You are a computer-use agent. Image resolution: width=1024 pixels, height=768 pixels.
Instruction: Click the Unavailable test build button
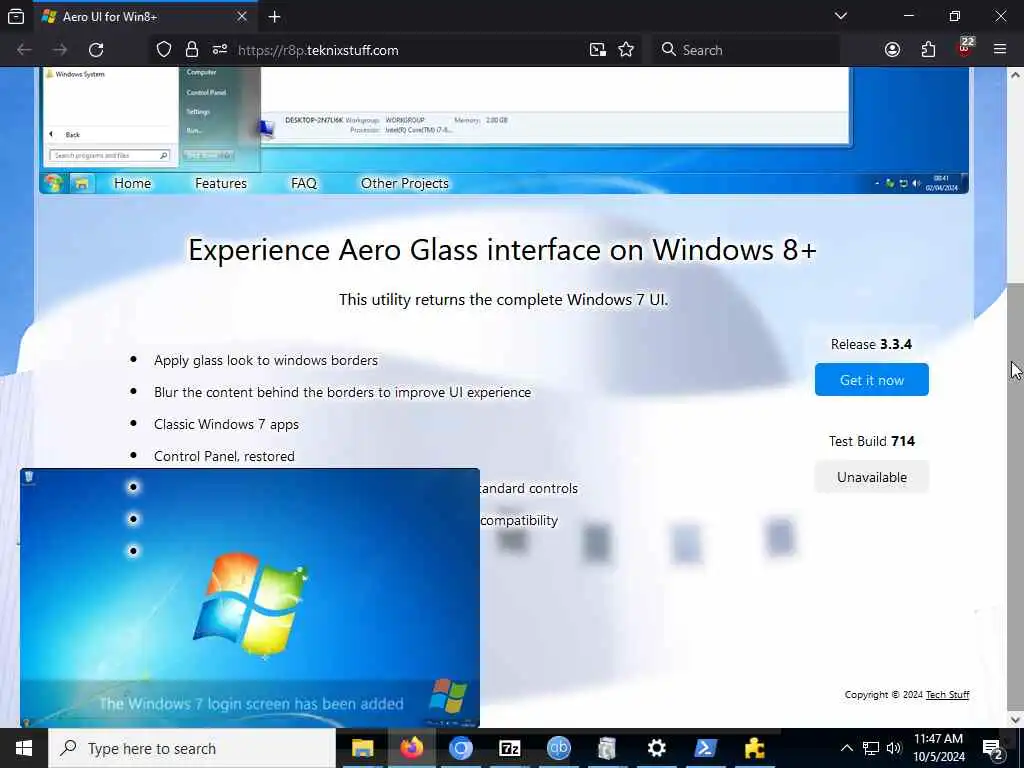[x=871, y=477]
